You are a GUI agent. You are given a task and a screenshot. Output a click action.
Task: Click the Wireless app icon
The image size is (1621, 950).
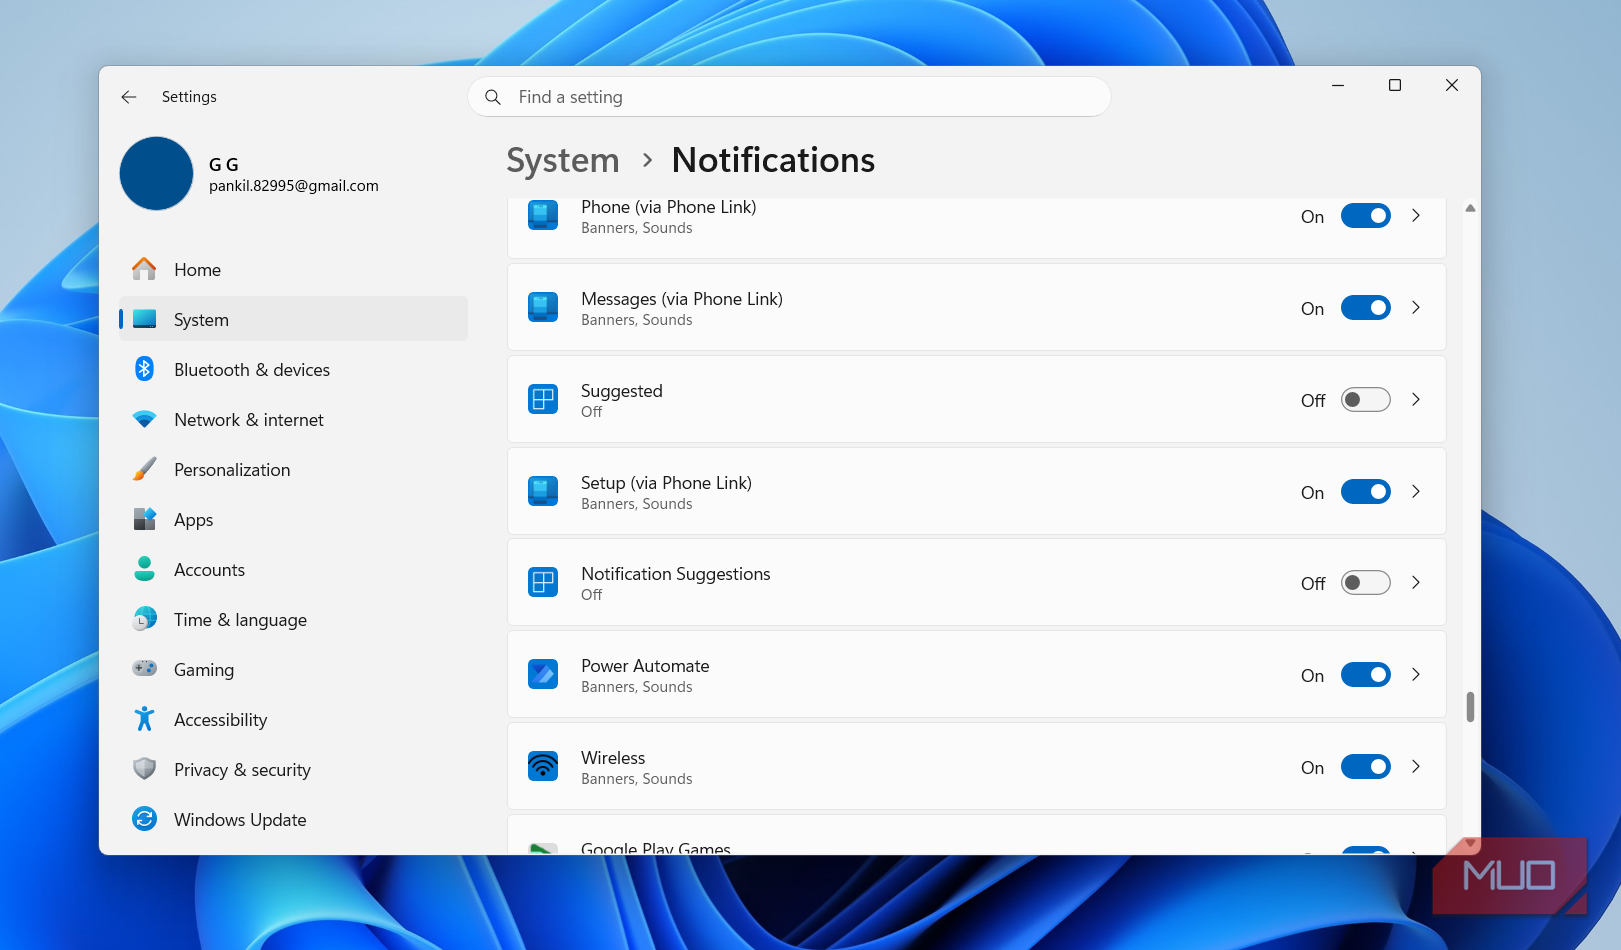pyautogui.click(x=543, y=766)
